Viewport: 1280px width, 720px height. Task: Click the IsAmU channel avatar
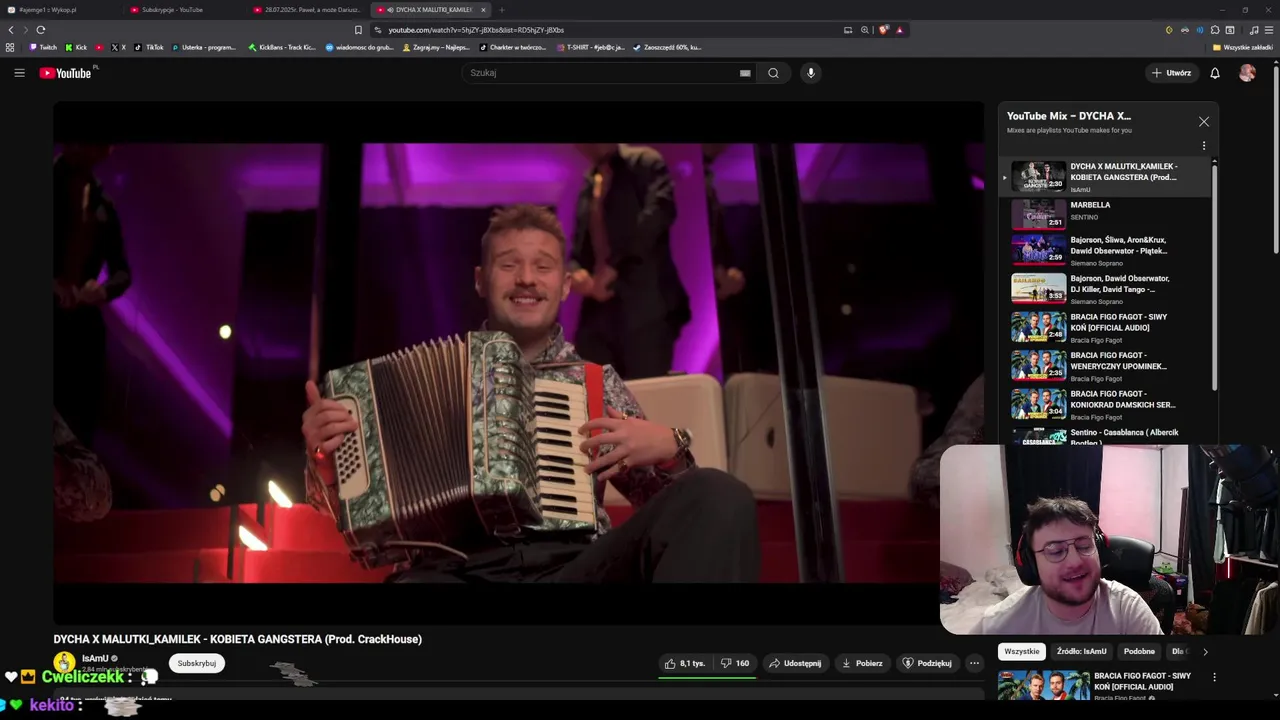coord(64,662)
